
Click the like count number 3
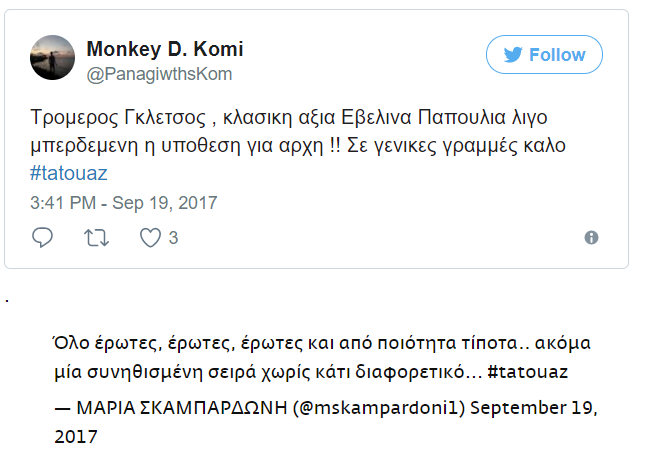coord(174,238)
